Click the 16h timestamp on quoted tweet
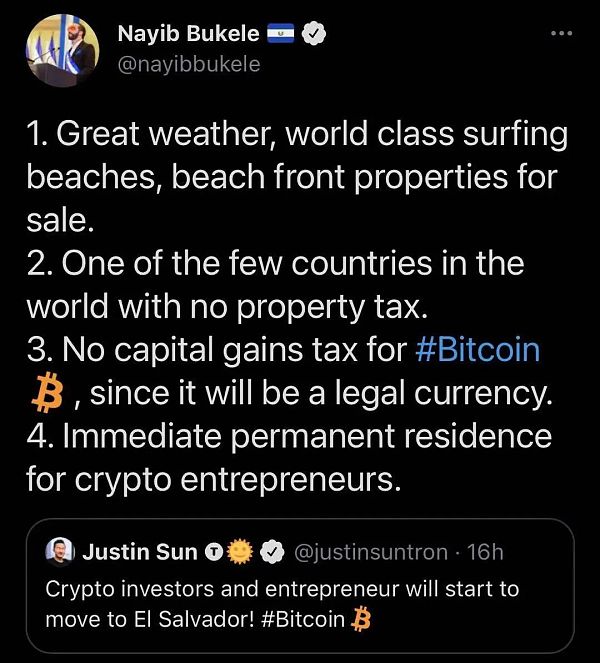The image size is (600, 663). coord(485,551)
